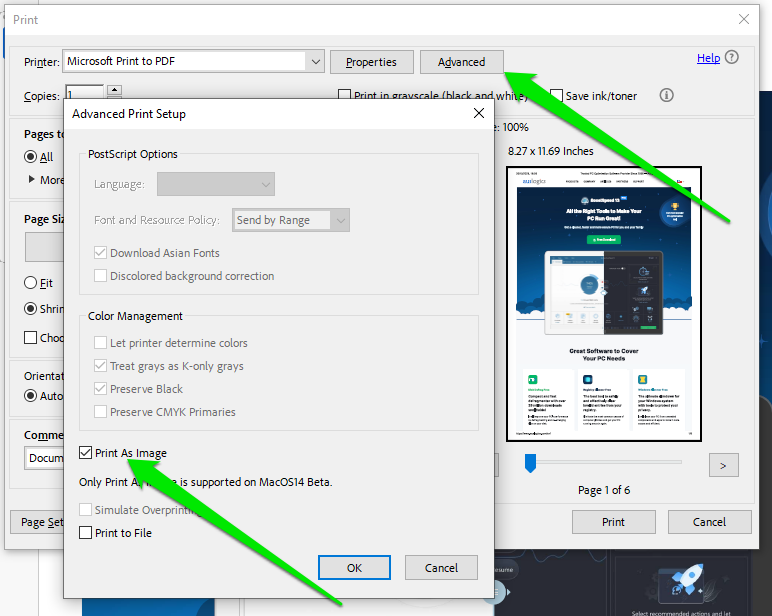Cancel the Print dialog

(x=709, y=522)
